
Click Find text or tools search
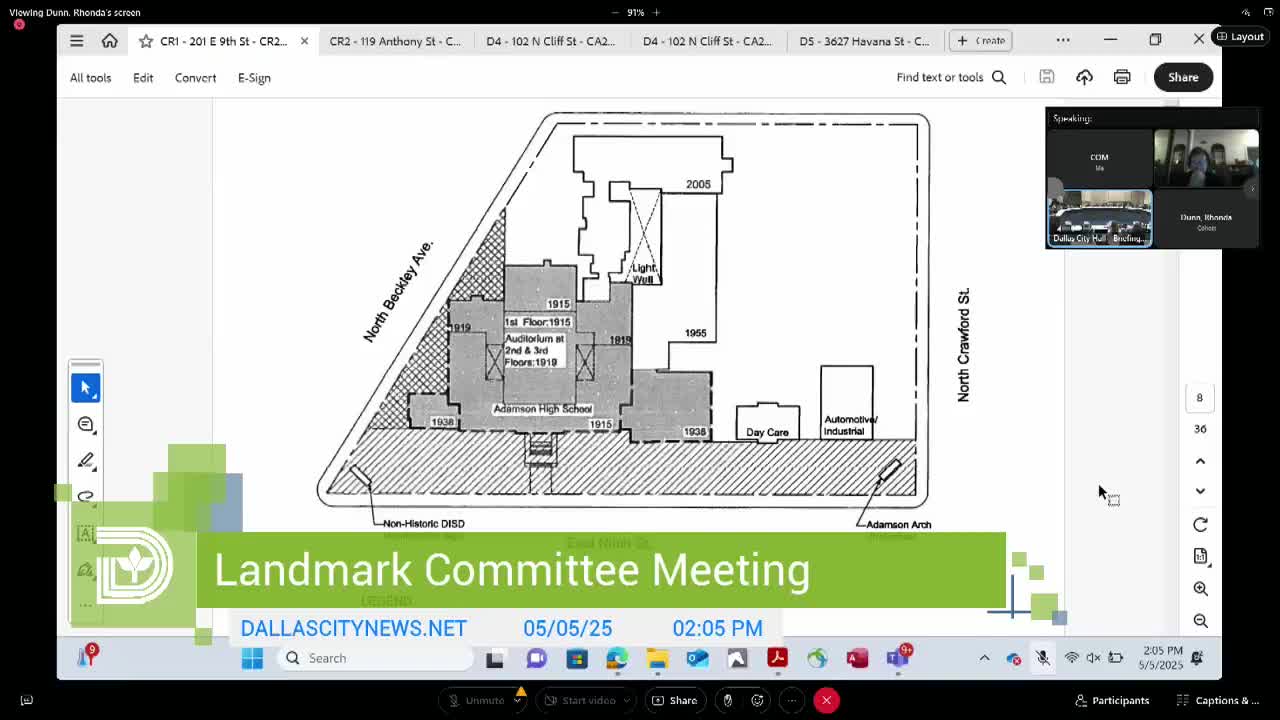951,77
